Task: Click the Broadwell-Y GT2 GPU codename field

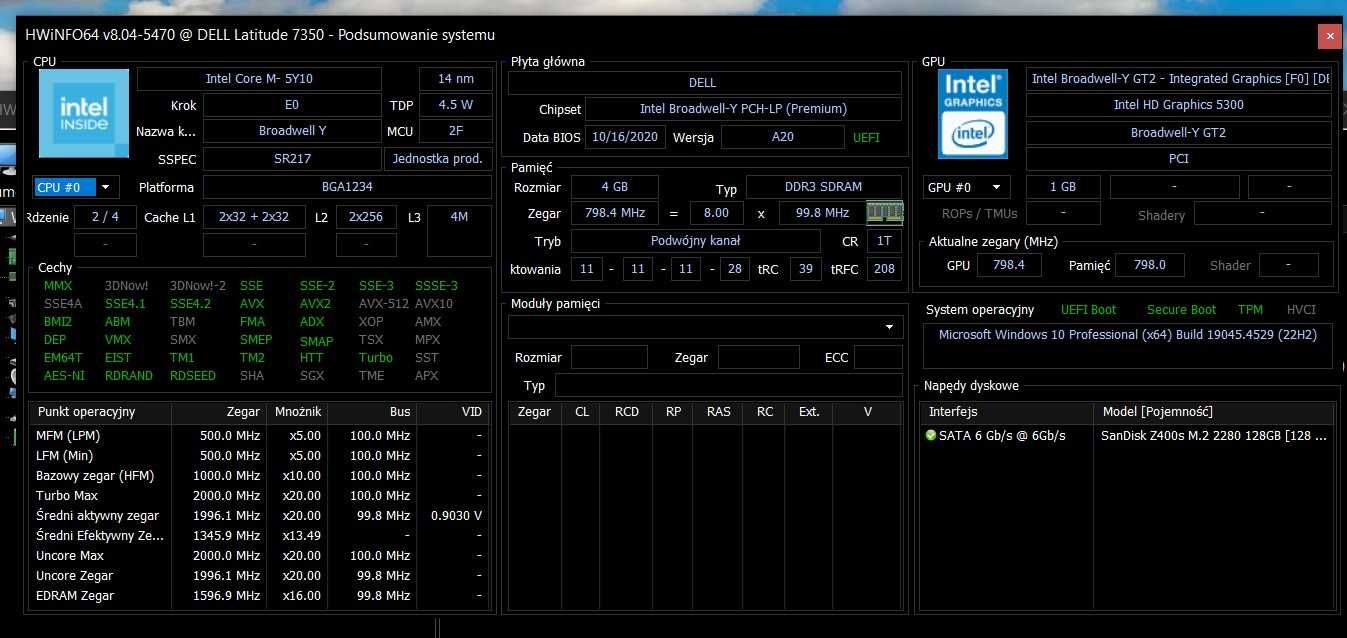Action: point(1179,133)
